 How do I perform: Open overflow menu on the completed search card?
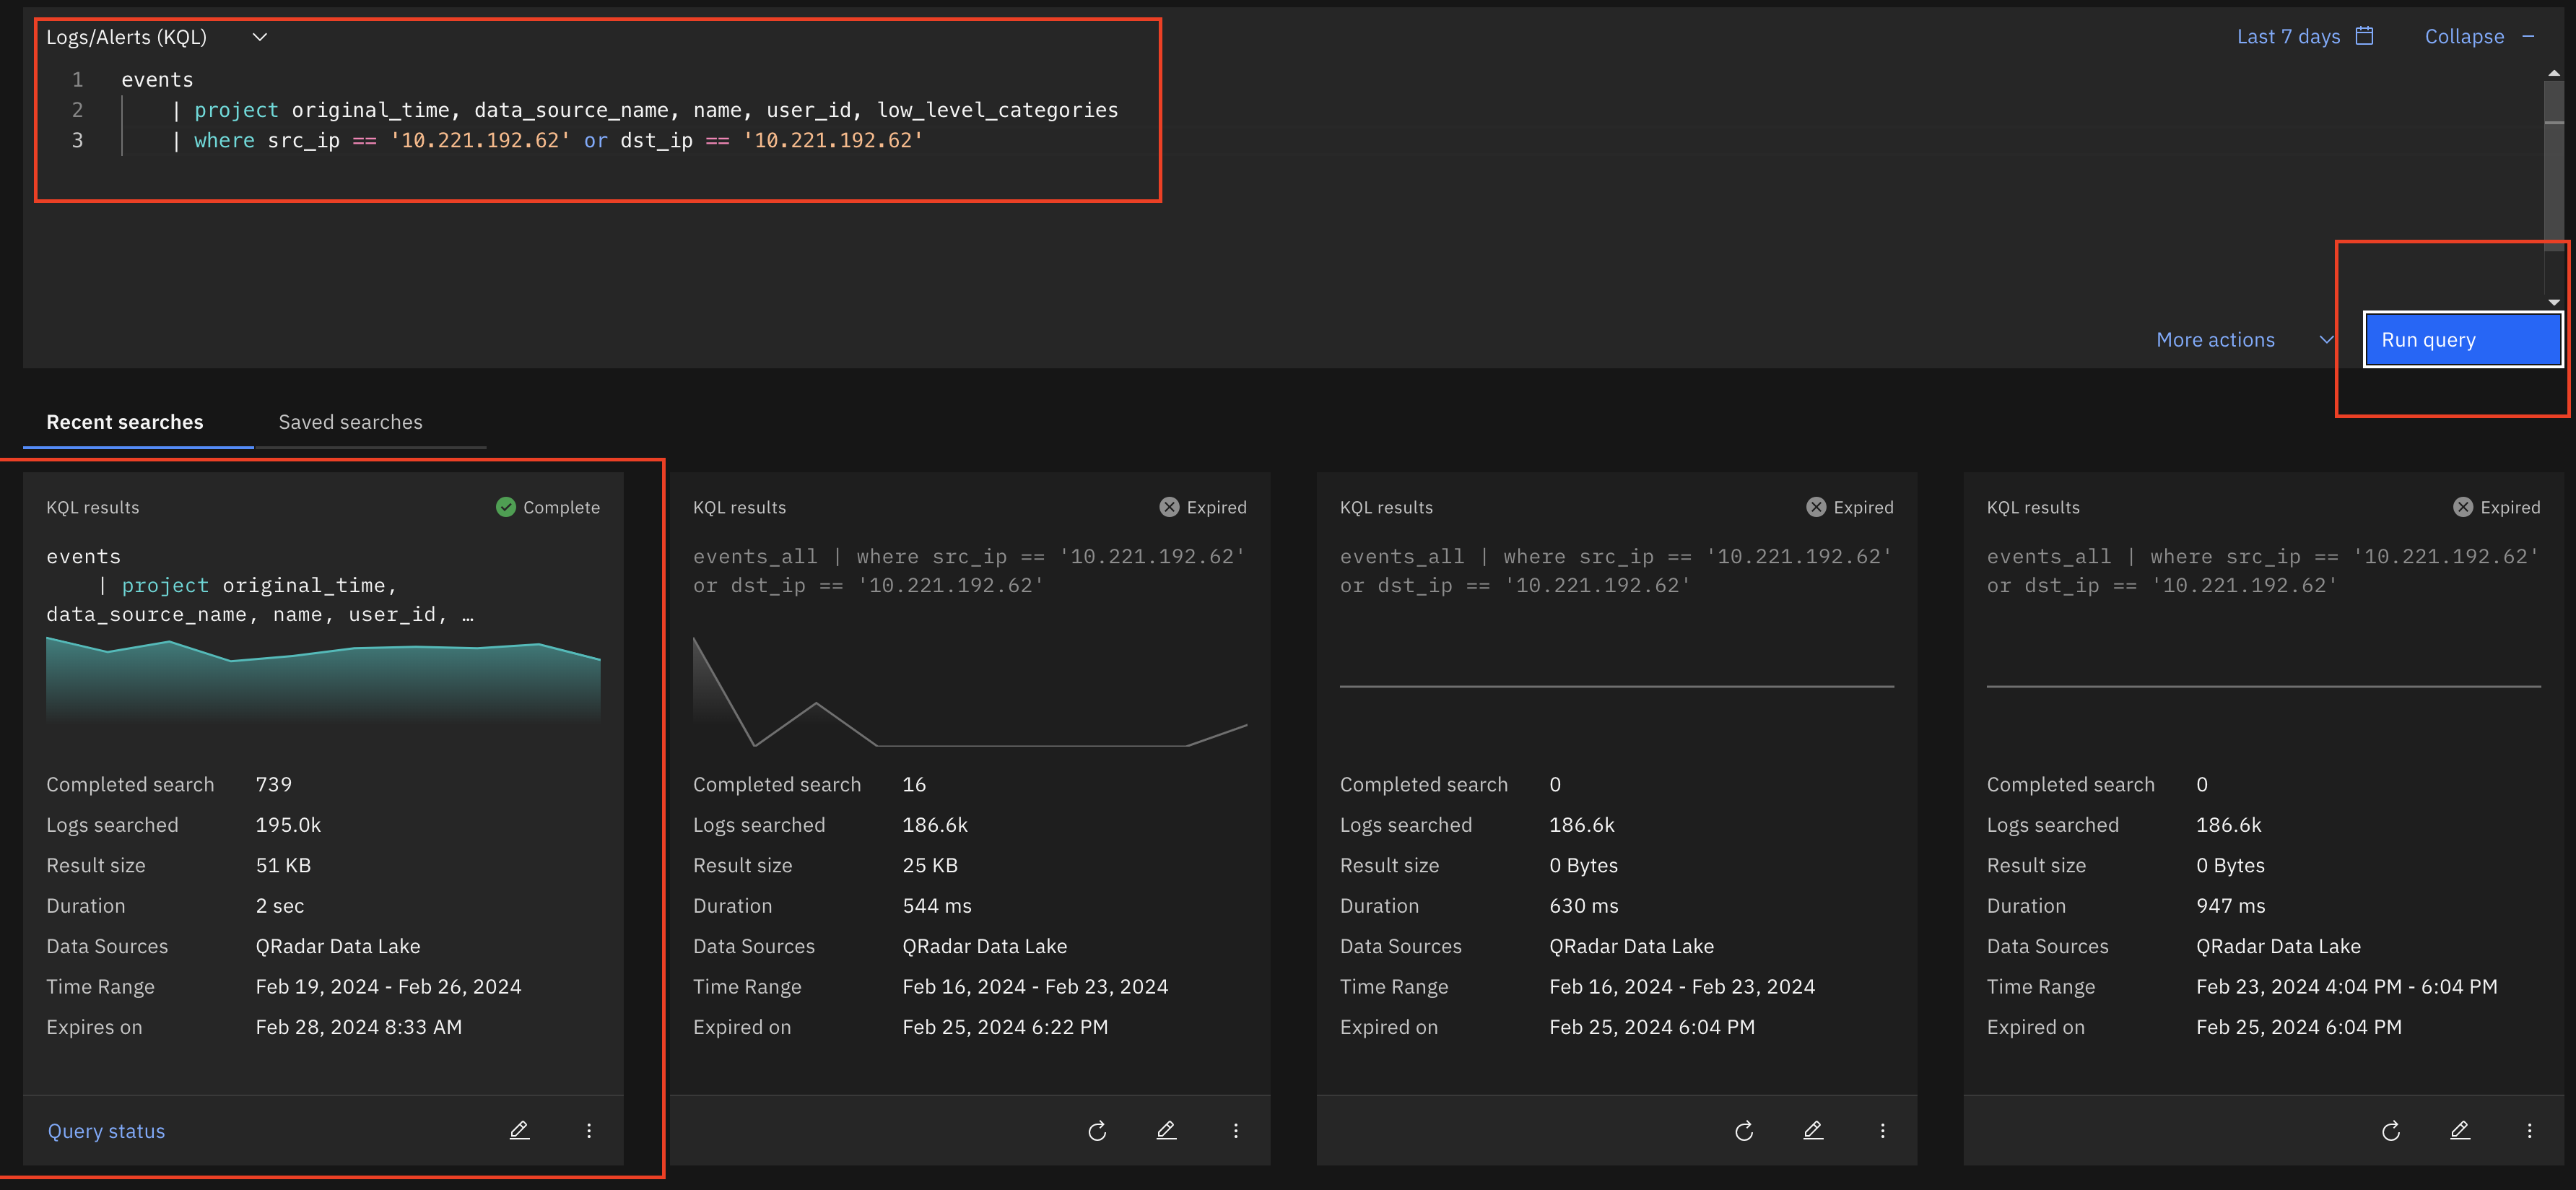[x=589, y=1131]
